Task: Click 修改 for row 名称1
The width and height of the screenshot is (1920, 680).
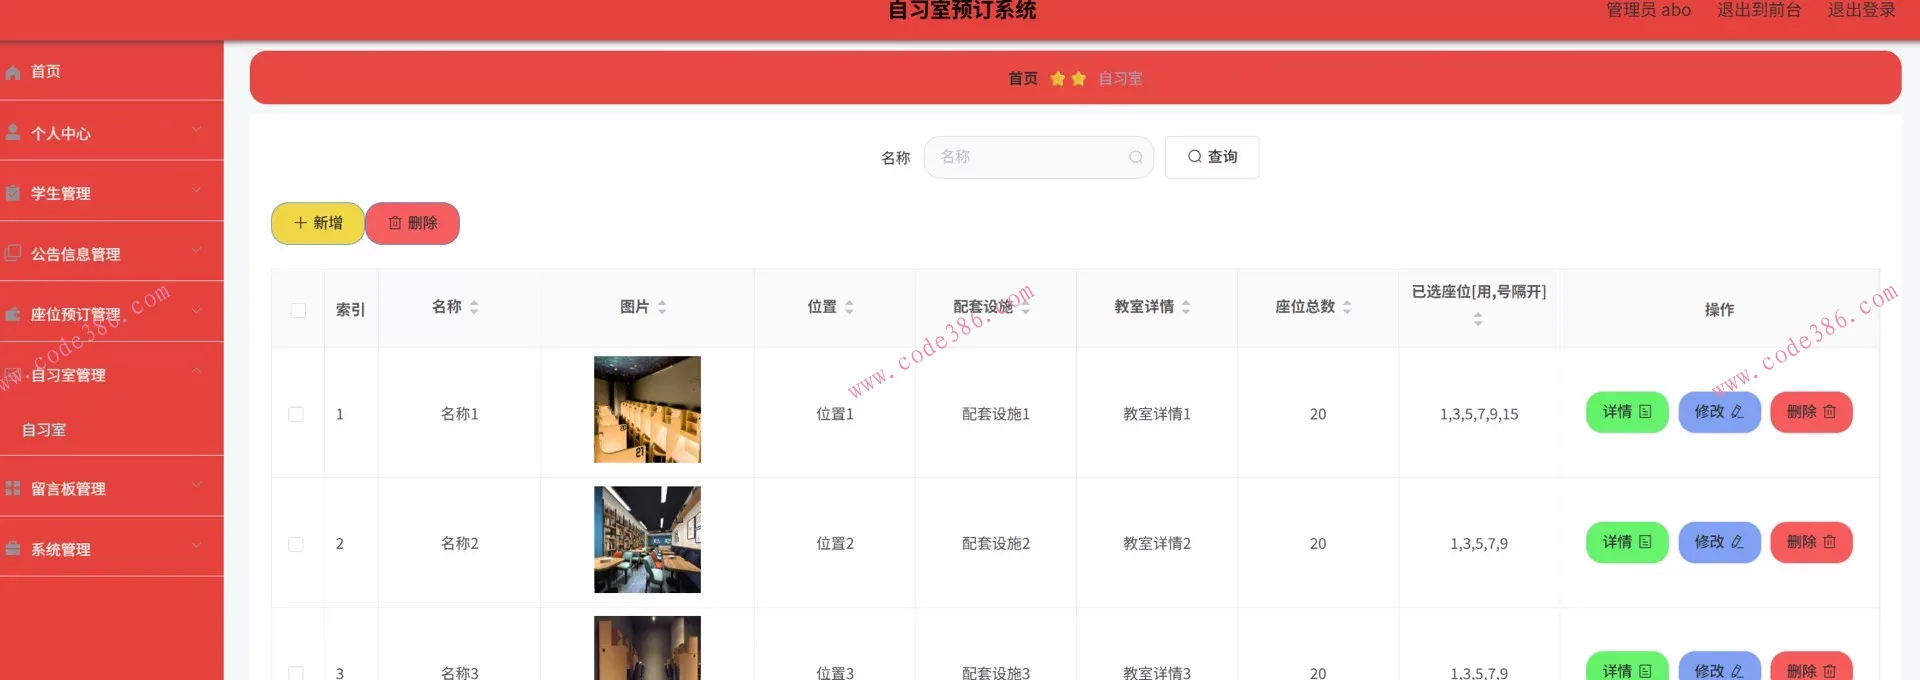Action: coord(1719,412)
